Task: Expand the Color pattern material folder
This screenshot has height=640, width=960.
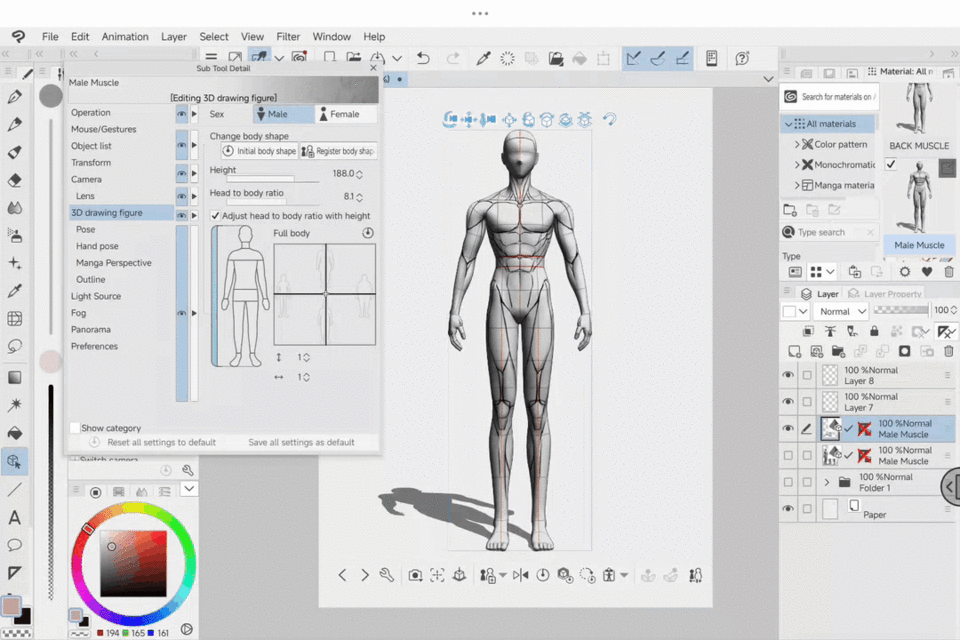Action: click(x=798, y=144)
